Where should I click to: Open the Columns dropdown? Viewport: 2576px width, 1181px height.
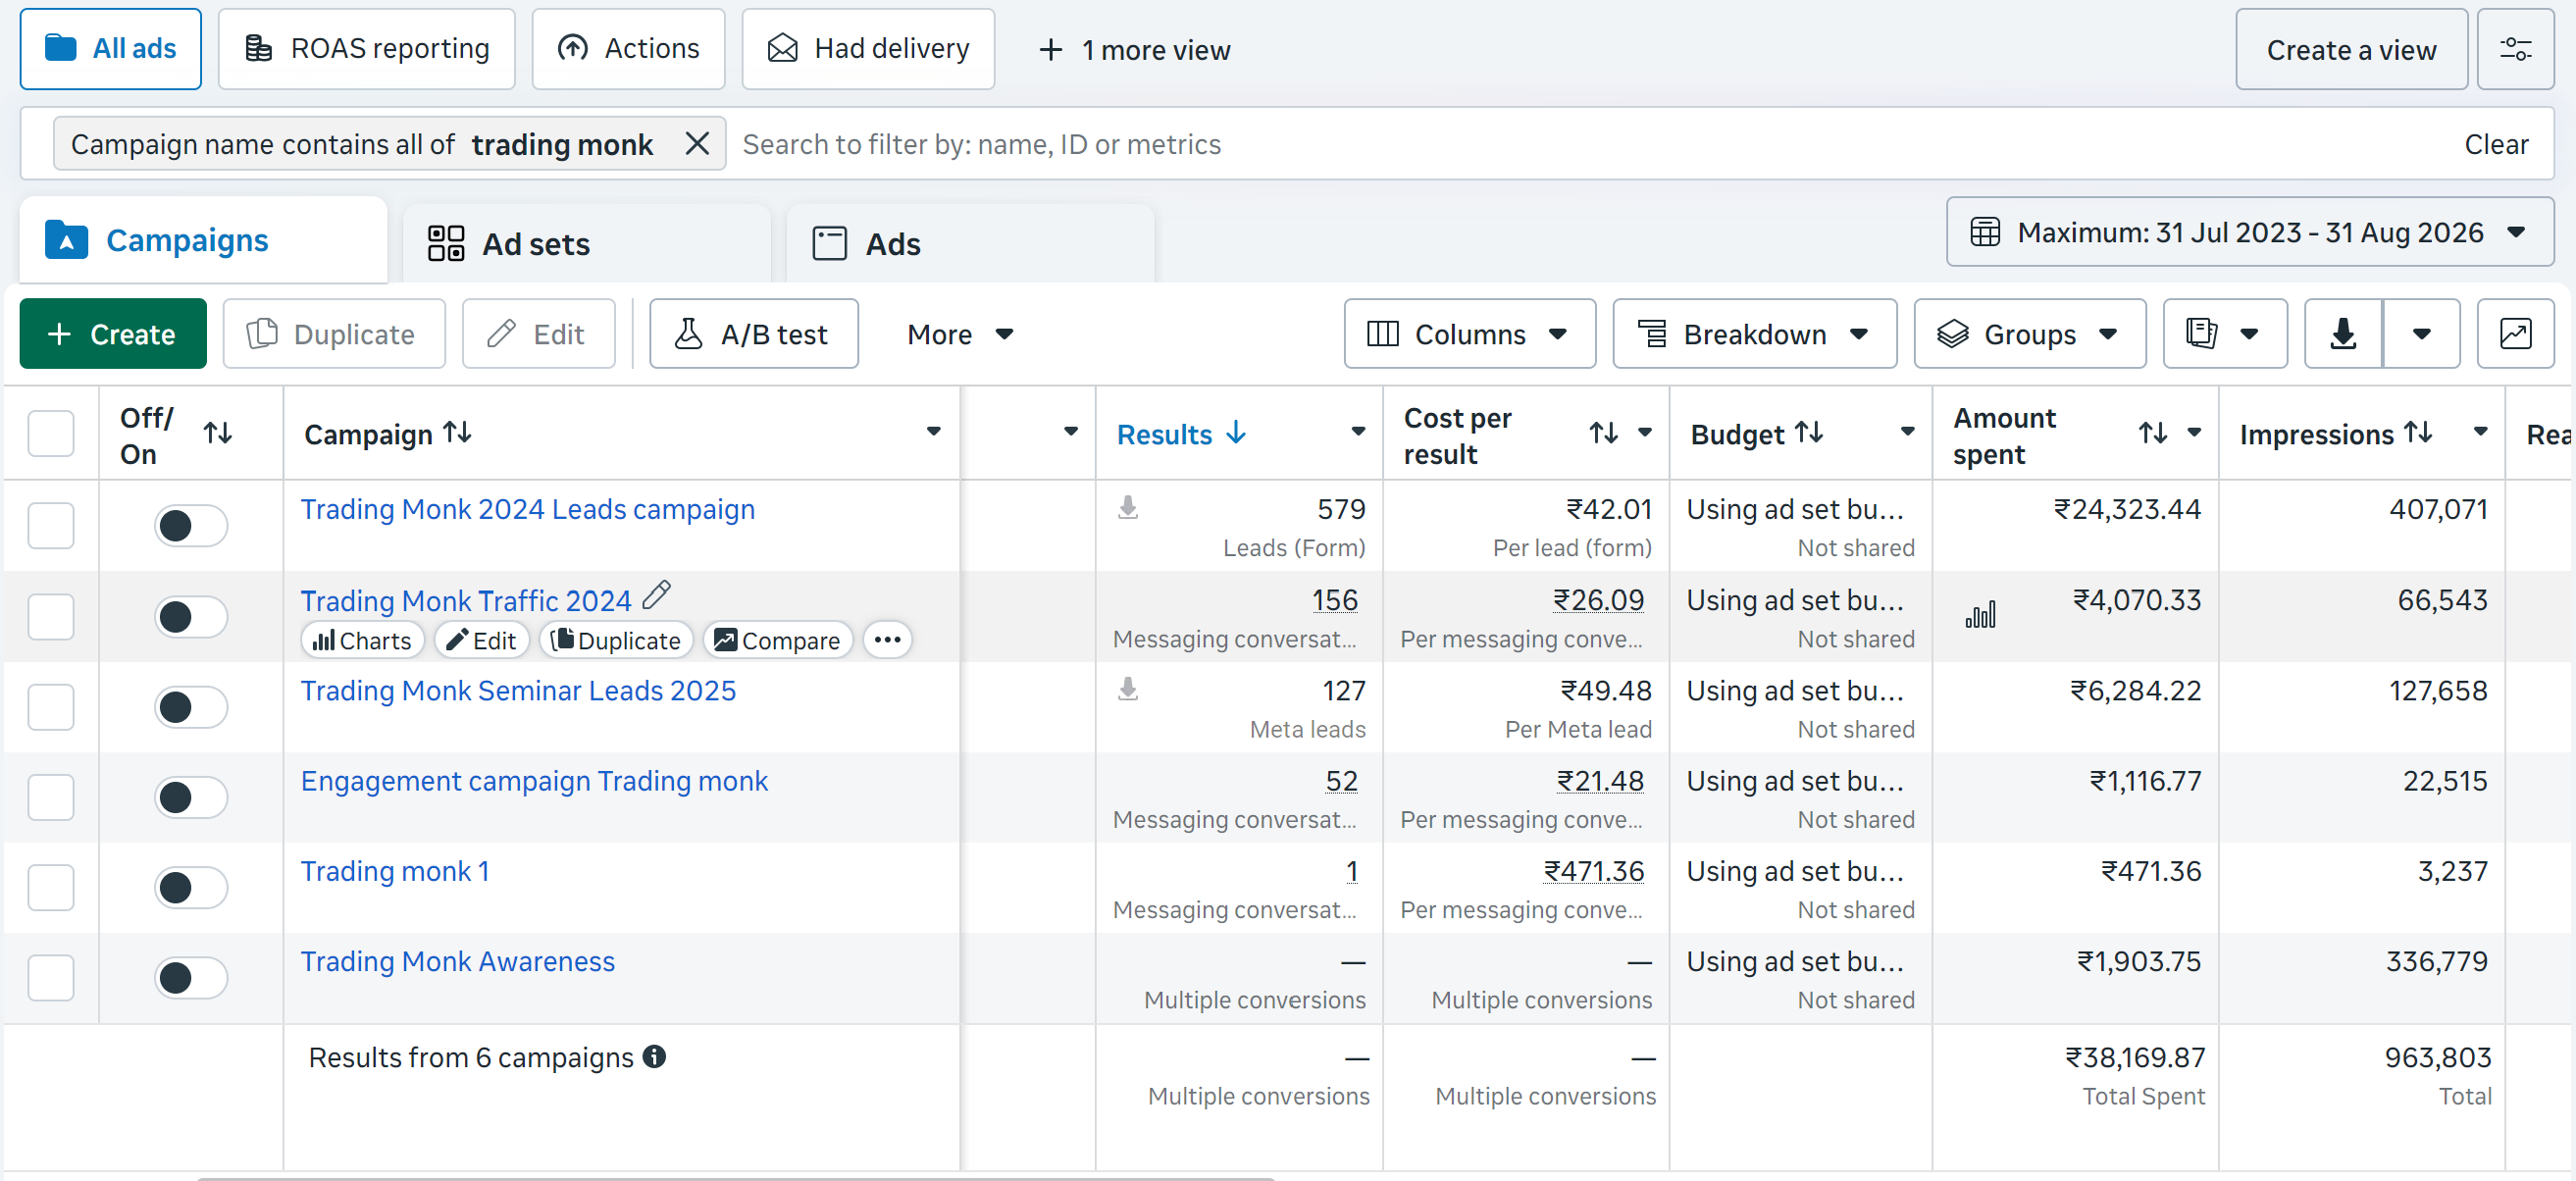click(1470, 334)
